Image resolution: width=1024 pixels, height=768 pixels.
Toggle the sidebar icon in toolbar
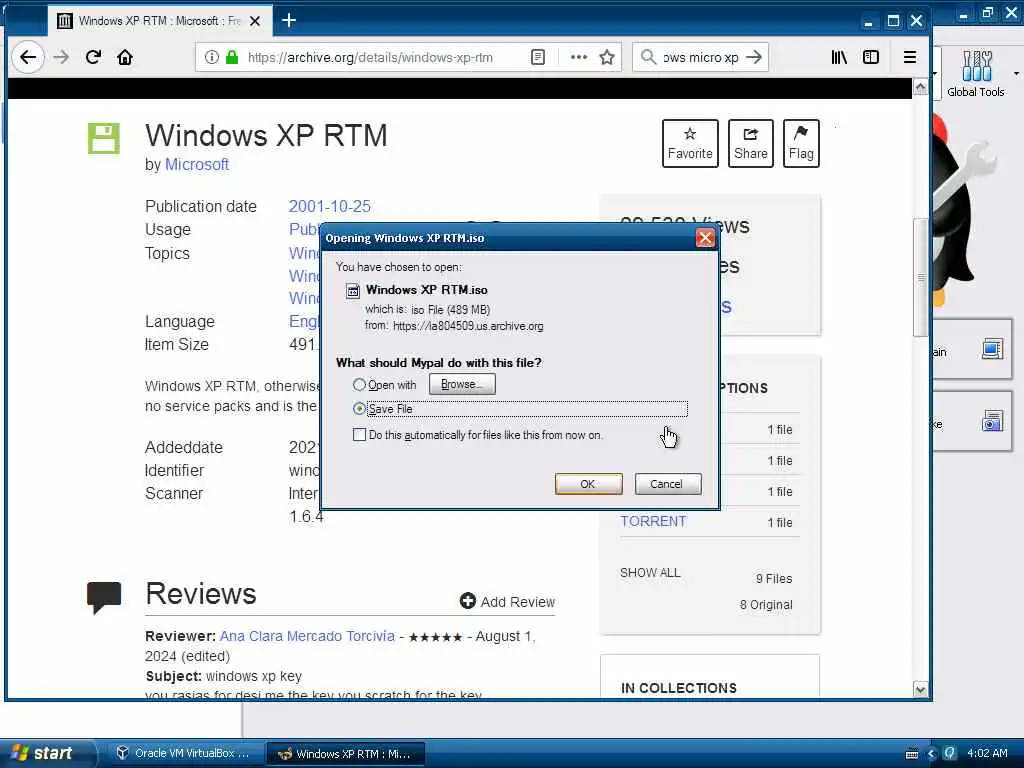[x=871, y=57]
